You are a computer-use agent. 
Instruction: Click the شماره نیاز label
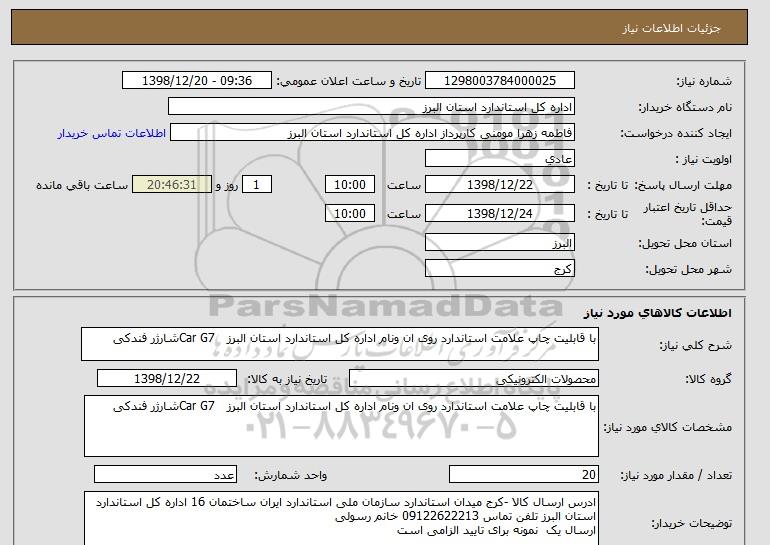point(705,82)
